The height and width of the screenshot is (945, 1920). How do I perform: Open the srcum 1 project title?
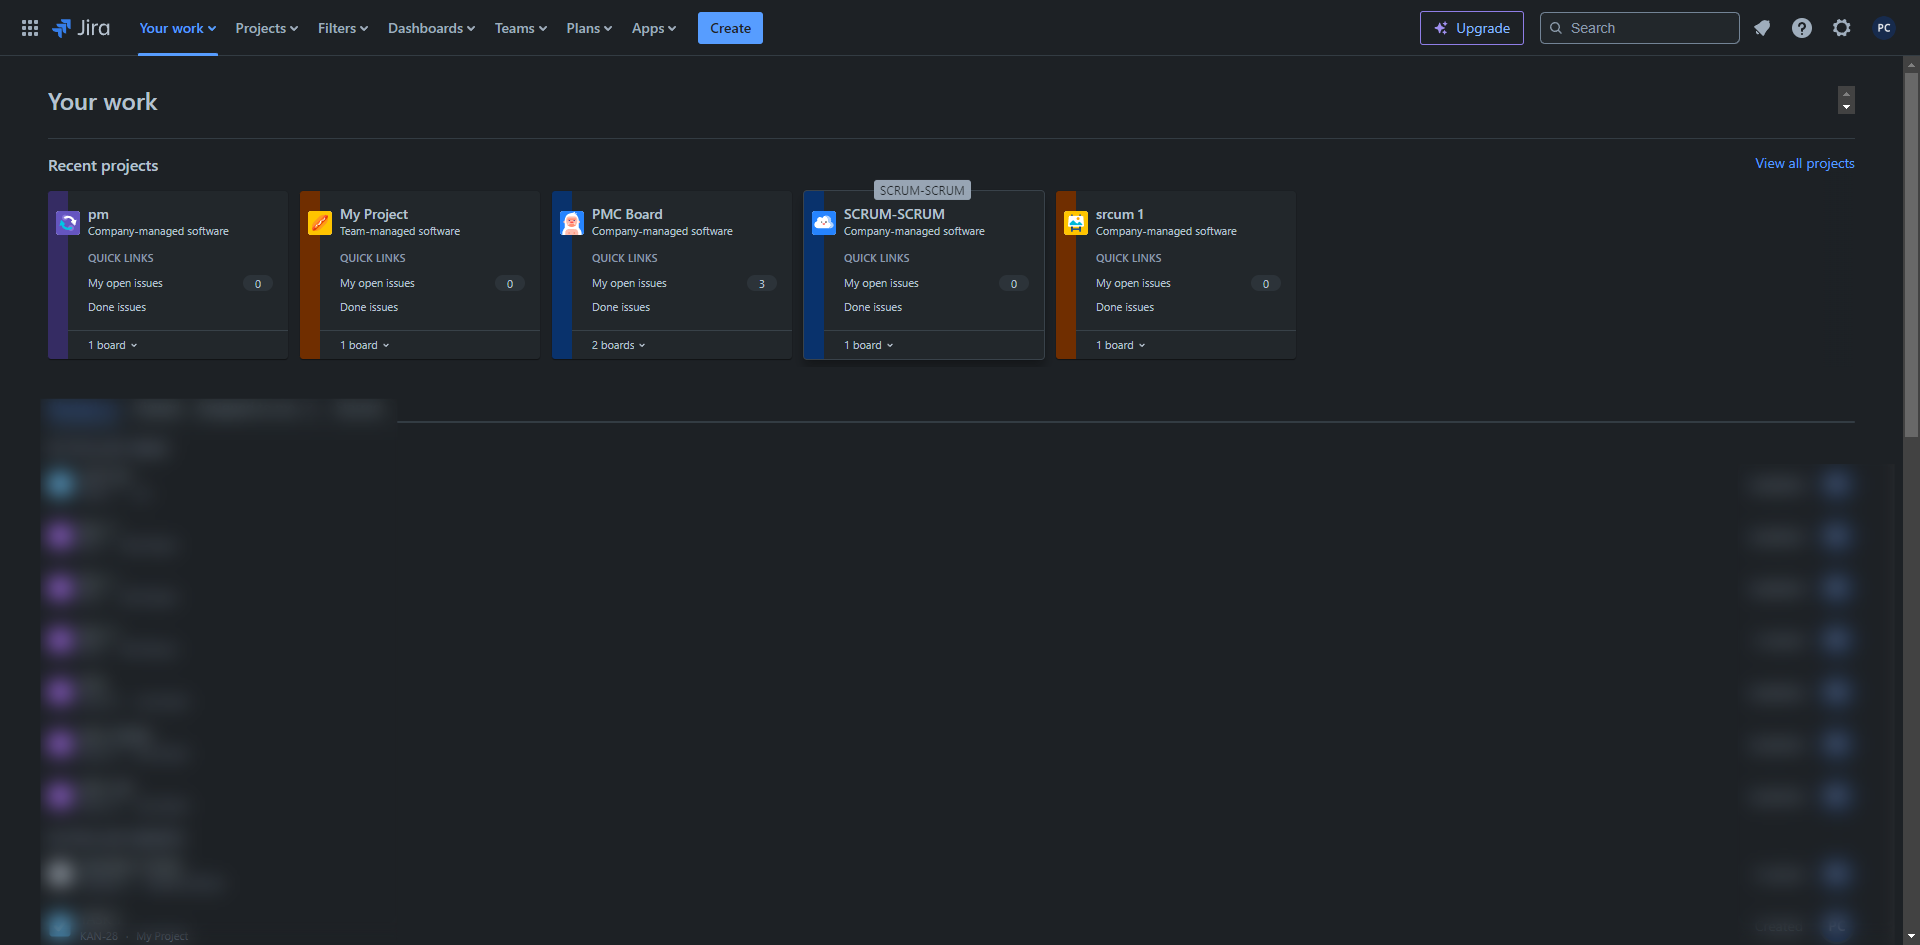pyautogui.click(x=1120, y=214)
